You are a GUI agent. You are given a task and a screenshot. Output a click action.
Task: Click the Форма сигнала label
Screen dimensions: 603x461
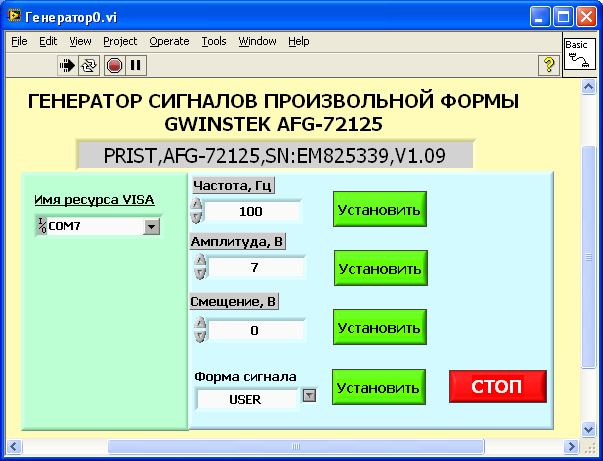pos(245,376)
